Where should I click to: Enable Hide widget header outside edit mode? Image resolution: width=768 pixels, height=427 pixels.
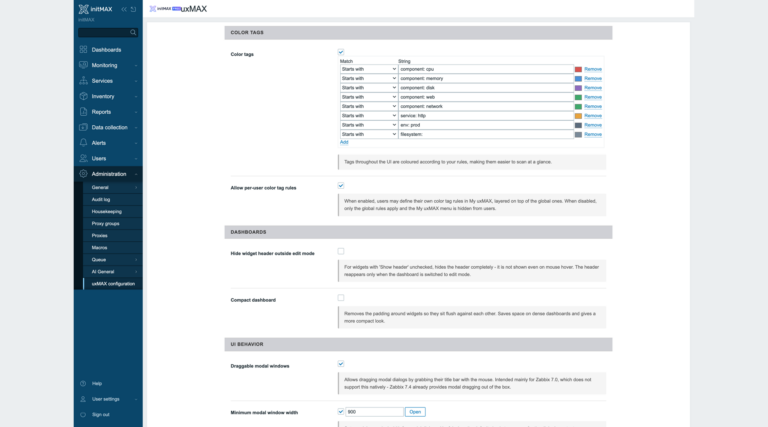pyautogui.click(x=341, y=251)
